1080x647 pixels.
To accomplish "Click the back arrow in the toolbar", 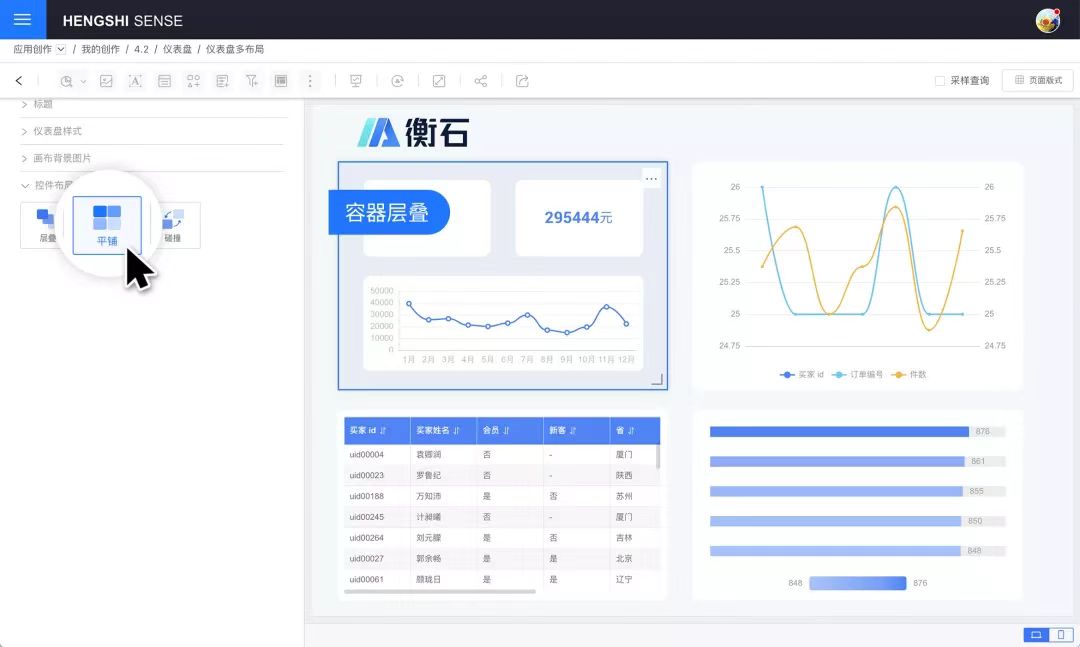I will (19, 81).
